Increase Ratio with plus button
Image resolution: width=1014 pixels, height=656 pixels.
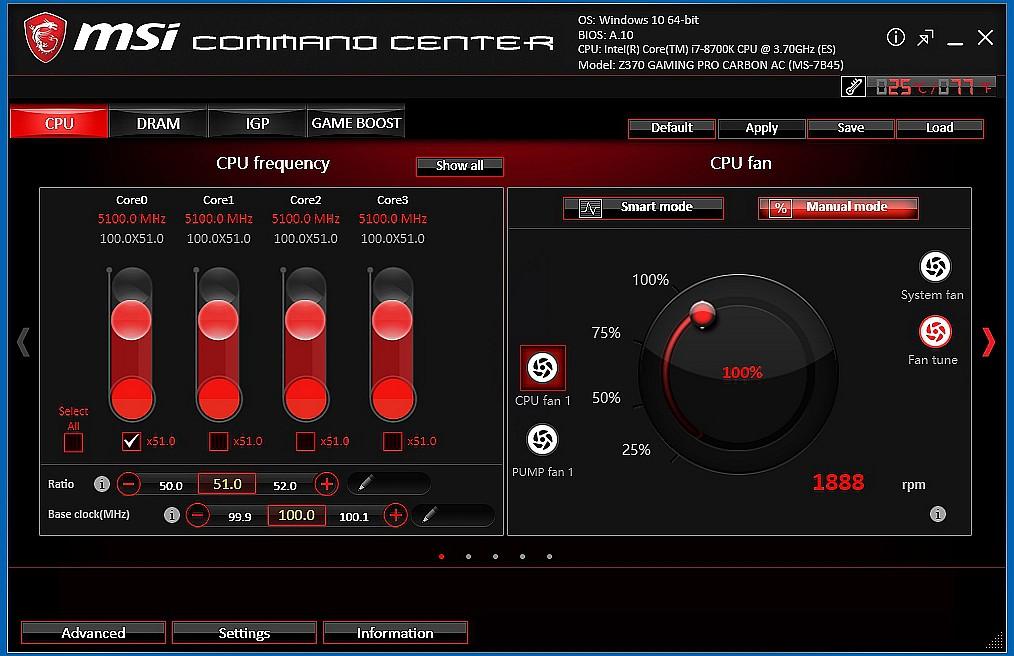click(x=327, y=483)
